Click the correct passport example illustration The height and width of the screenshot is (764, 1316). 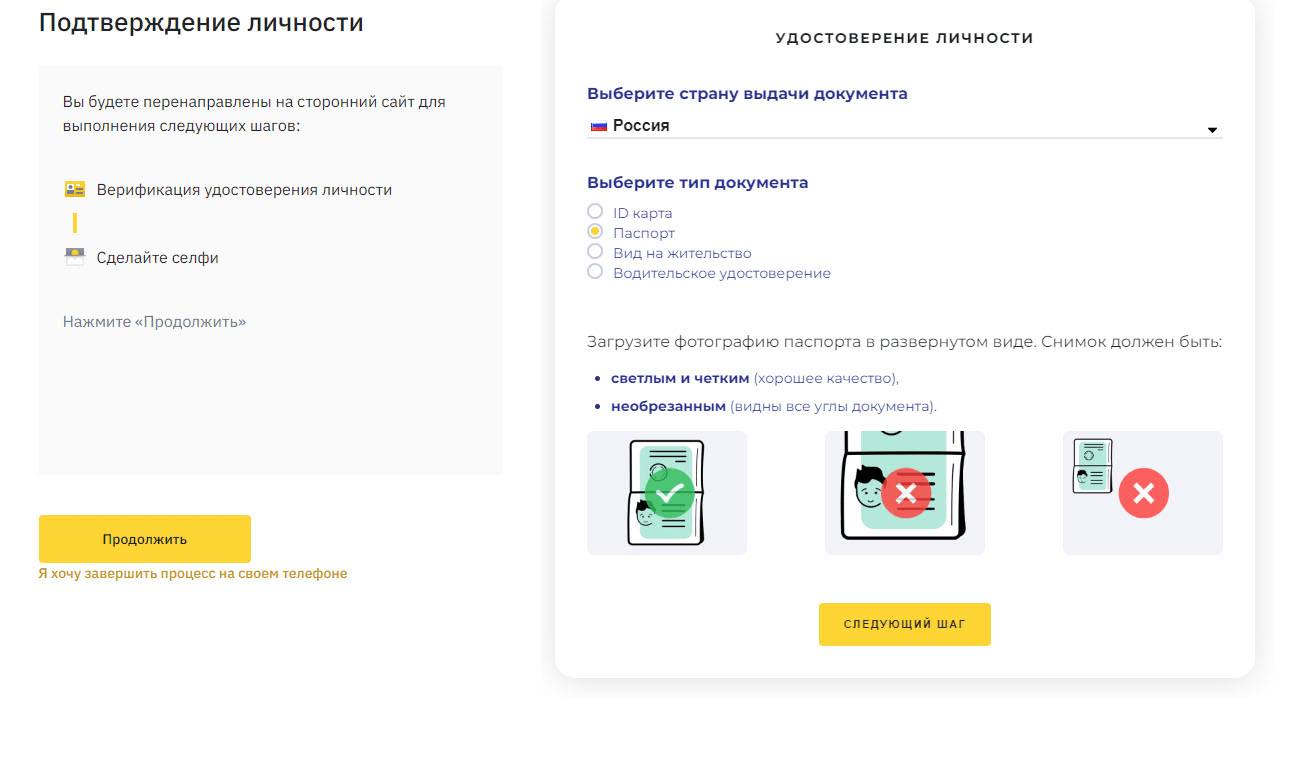click(667, 492)
